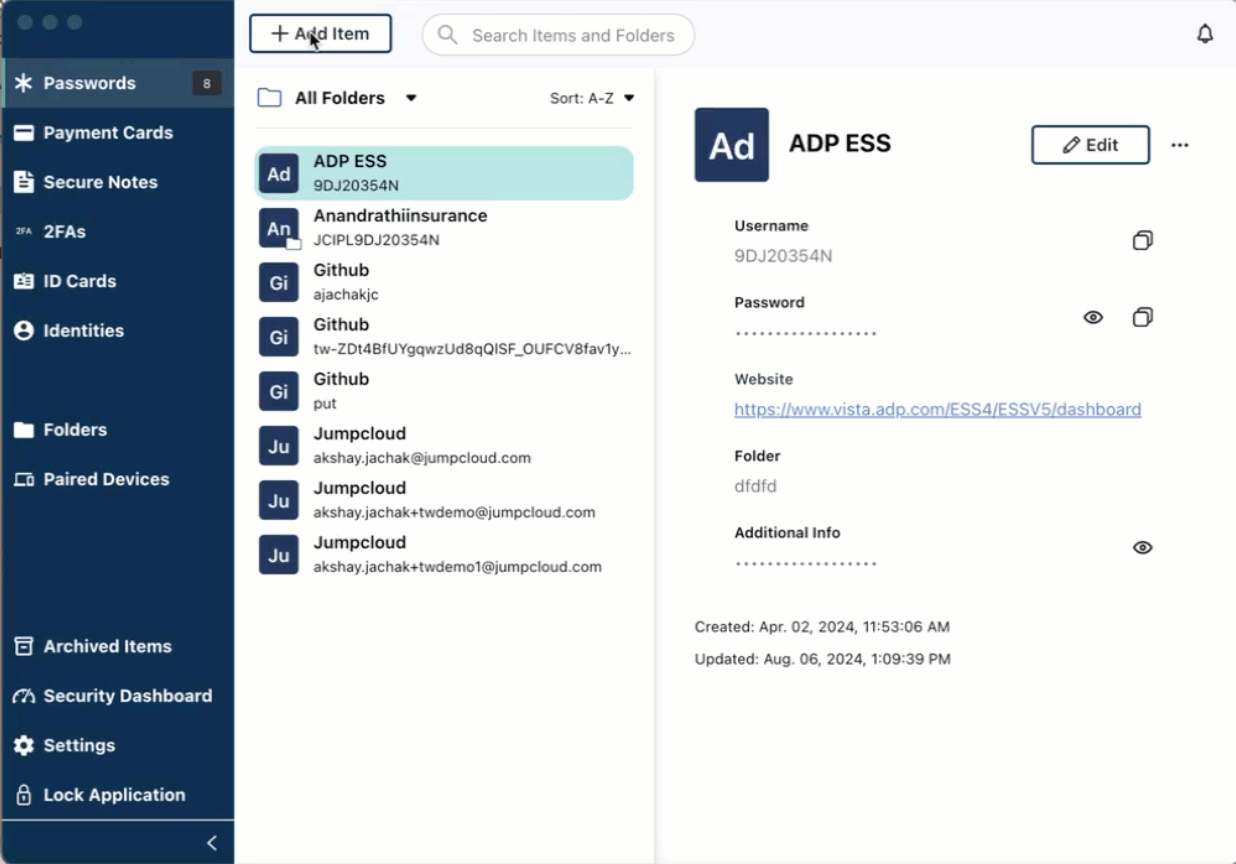This screenshot has width=1236, height=864.
Task: Copy the username using the copy icon
Action: point(1142,240)
